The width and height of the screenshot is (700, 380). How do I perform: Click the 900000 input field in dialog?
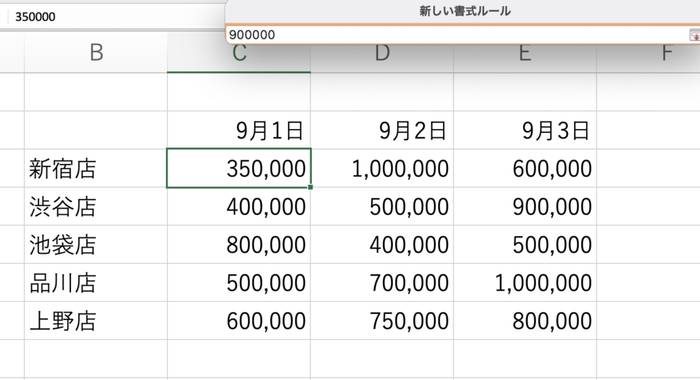(x=458, y=34)
